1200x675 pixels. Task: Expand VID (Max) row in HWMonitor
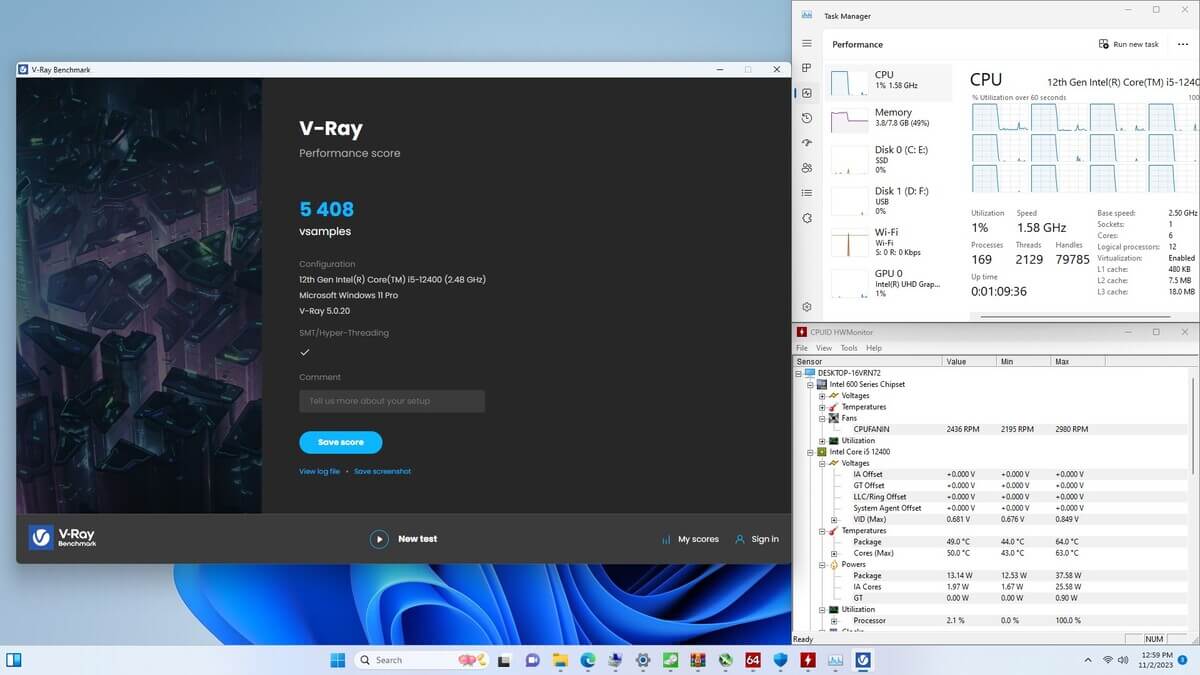(834, 520)
